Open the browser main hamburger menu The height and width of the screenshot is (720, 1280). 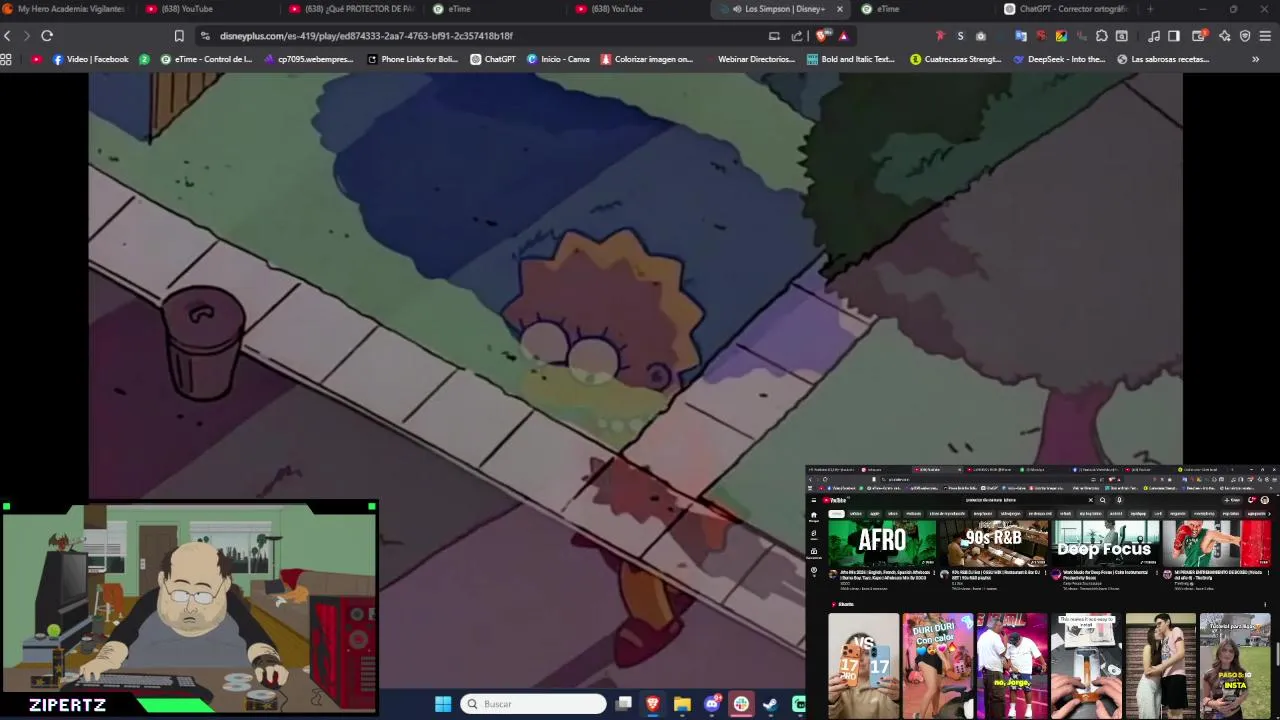(x=1266, y=36)
